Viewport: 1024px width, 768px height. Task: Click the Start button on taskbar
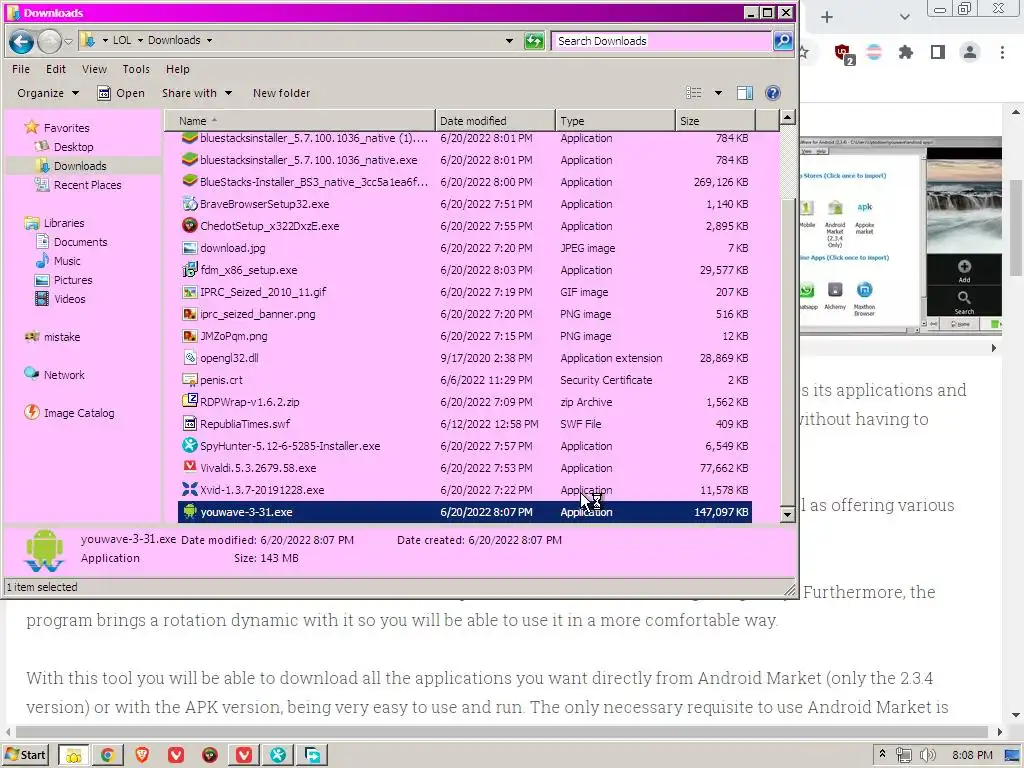pos(25,755)
